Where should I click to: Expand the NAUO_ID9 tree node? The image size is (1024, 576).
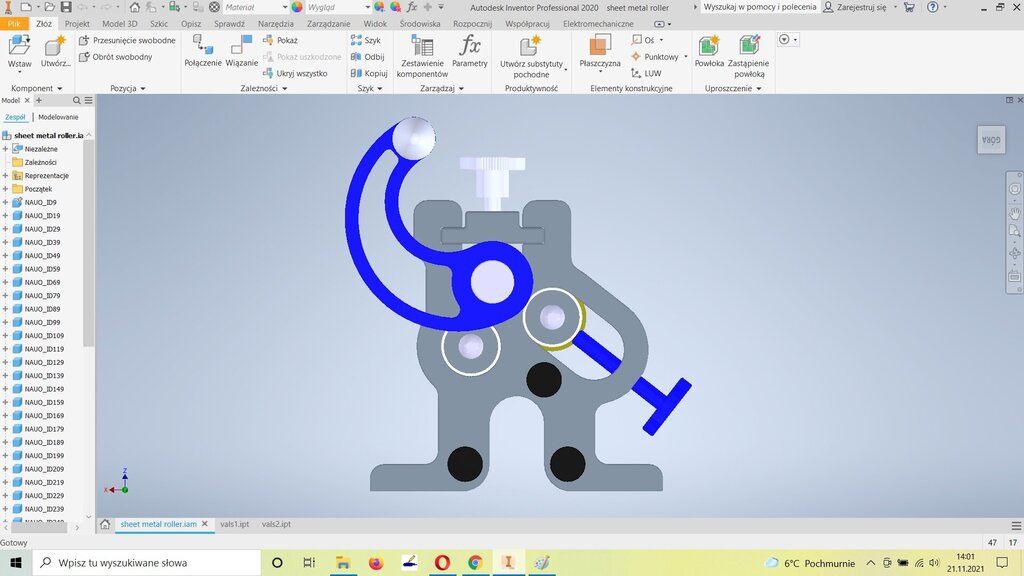click(x=5, y=202)
